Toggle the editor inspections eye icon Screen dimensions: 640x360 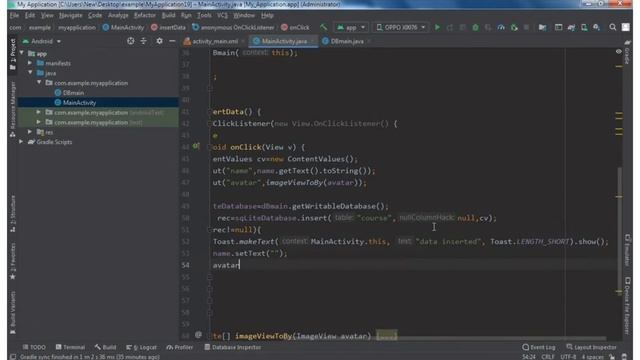[x=618, y=52]
